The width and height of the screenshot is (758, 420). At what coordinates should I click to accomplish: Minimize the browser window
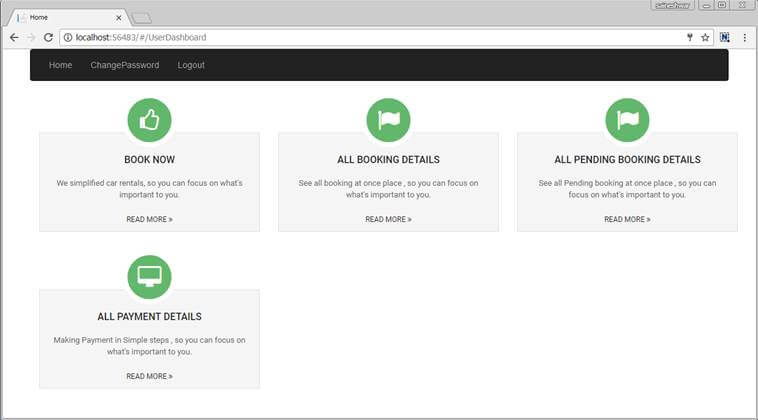click(706, 5)
